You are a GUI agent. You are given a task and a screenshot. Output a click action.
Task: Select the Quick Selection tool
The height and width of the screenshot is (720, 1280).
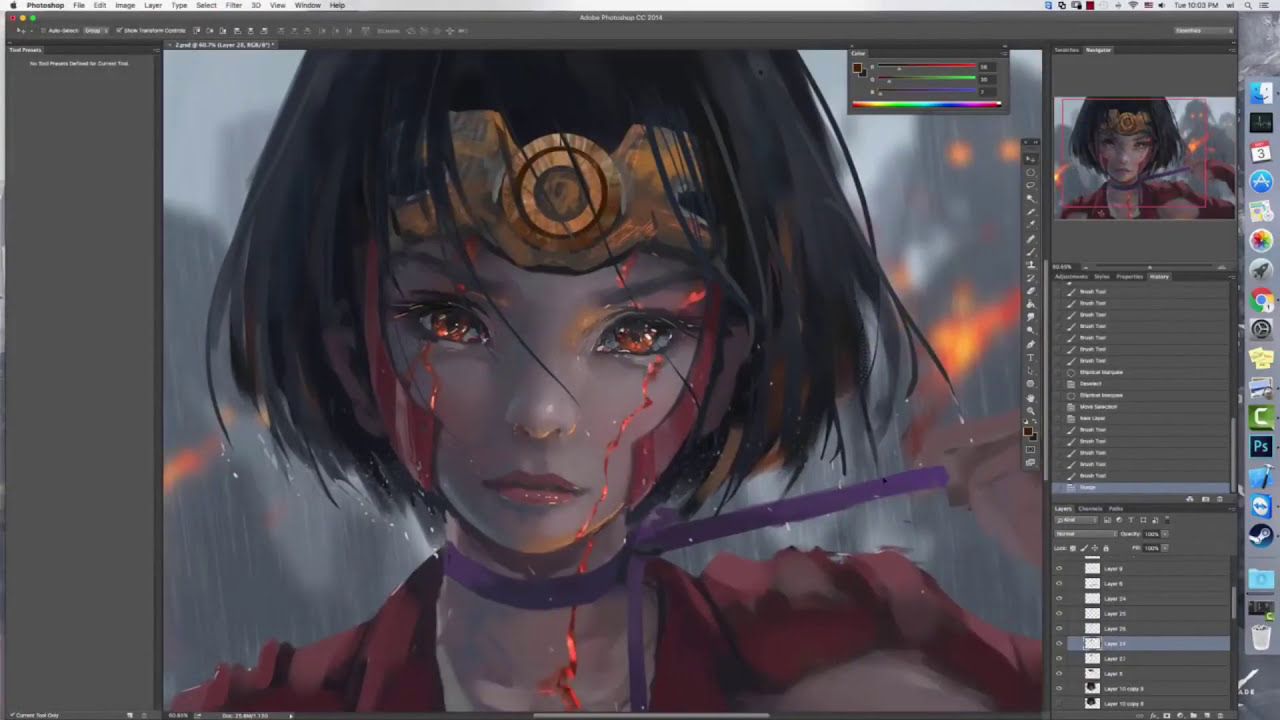pyautogui.click(x=1030, y=198)
